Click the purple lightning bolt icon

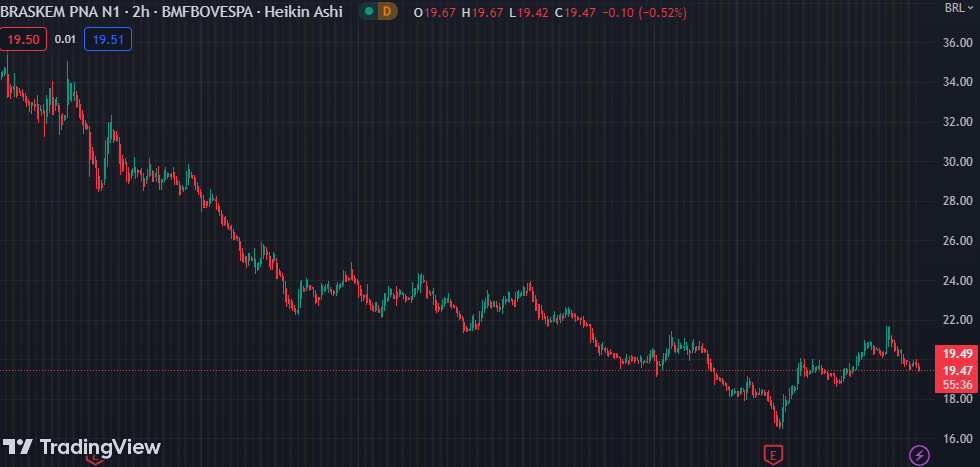[919, 455]
